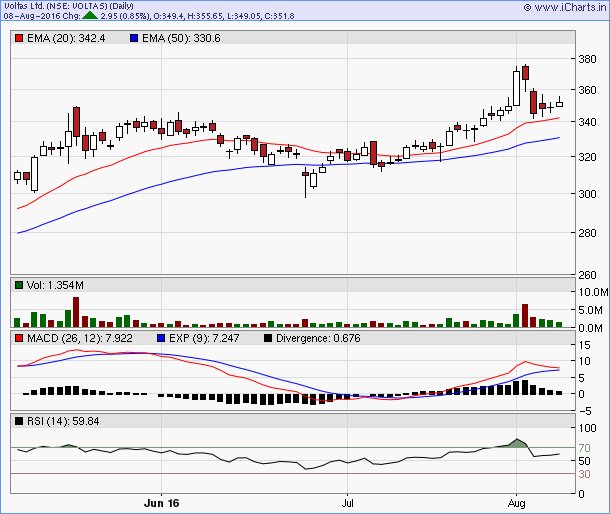Screen dimensions: 610x514
Task: Click the 340 price axis label
Action: point(587,122)
